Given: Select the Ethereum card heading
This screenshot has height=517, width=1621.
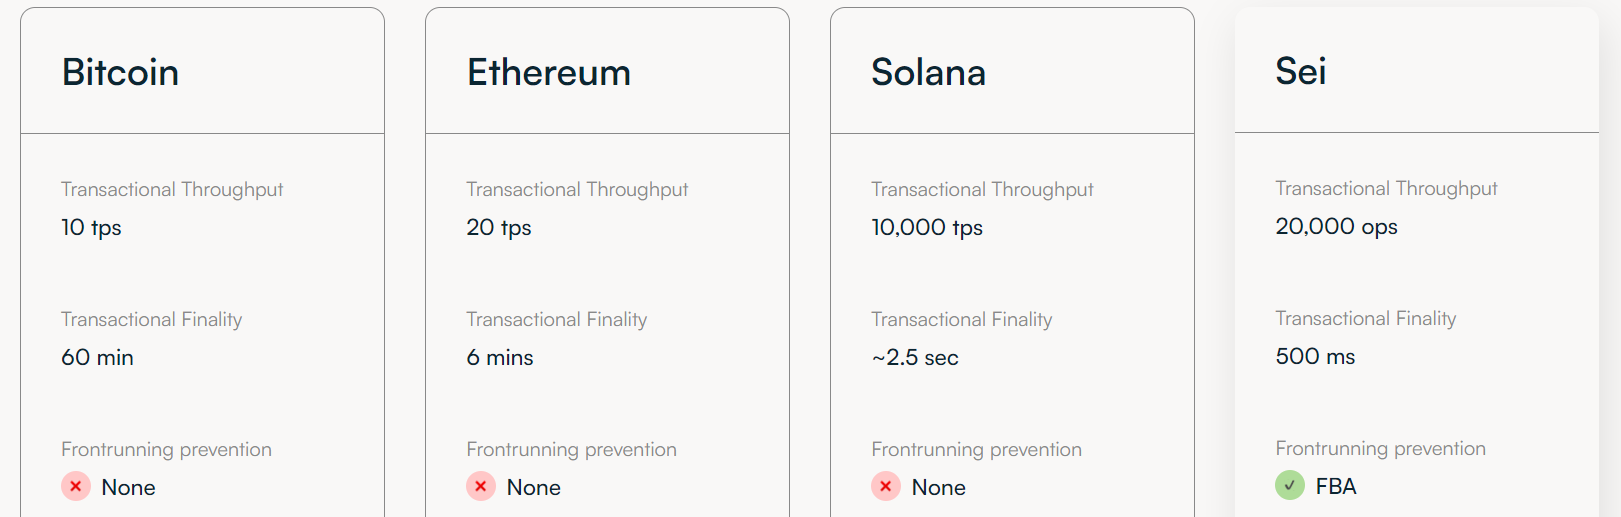Looking at the screenshot, I should [x=549, y=72].
